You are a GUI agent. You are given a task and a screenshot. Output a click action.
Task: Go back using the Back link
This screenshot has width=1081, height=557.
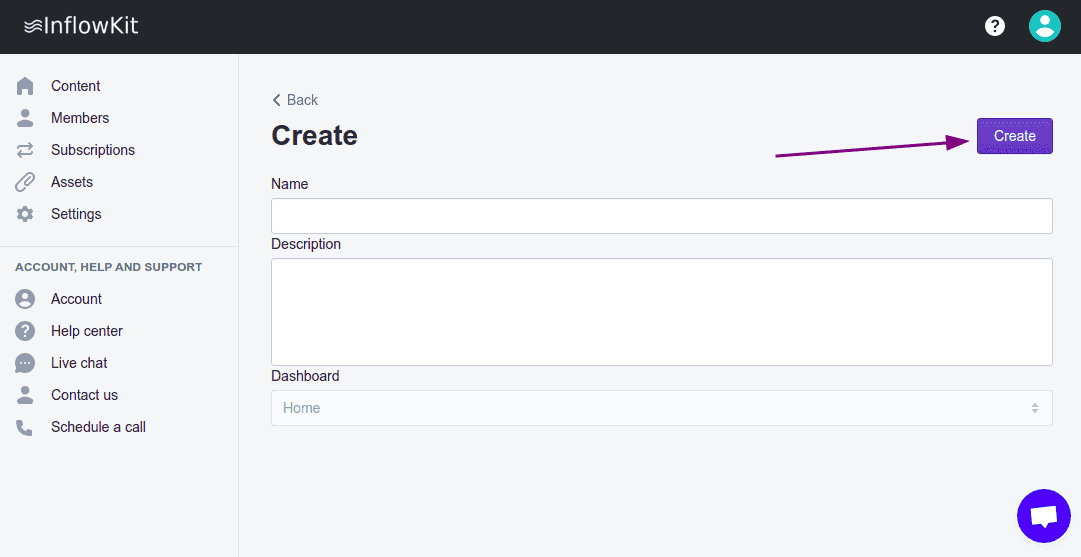click(295, 100)
